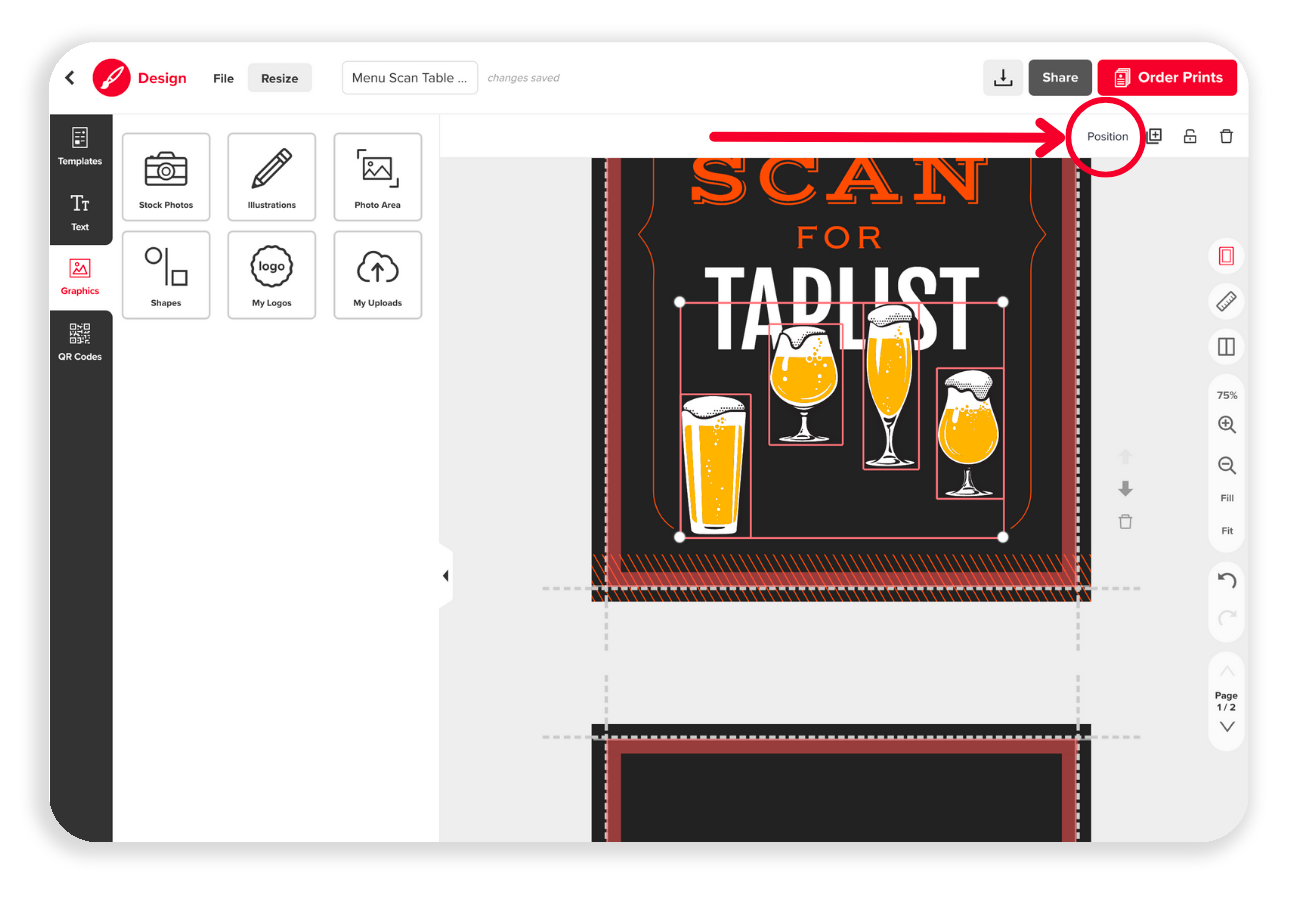
Task: Select the FOR text on canvas
Action: point(840,238)
